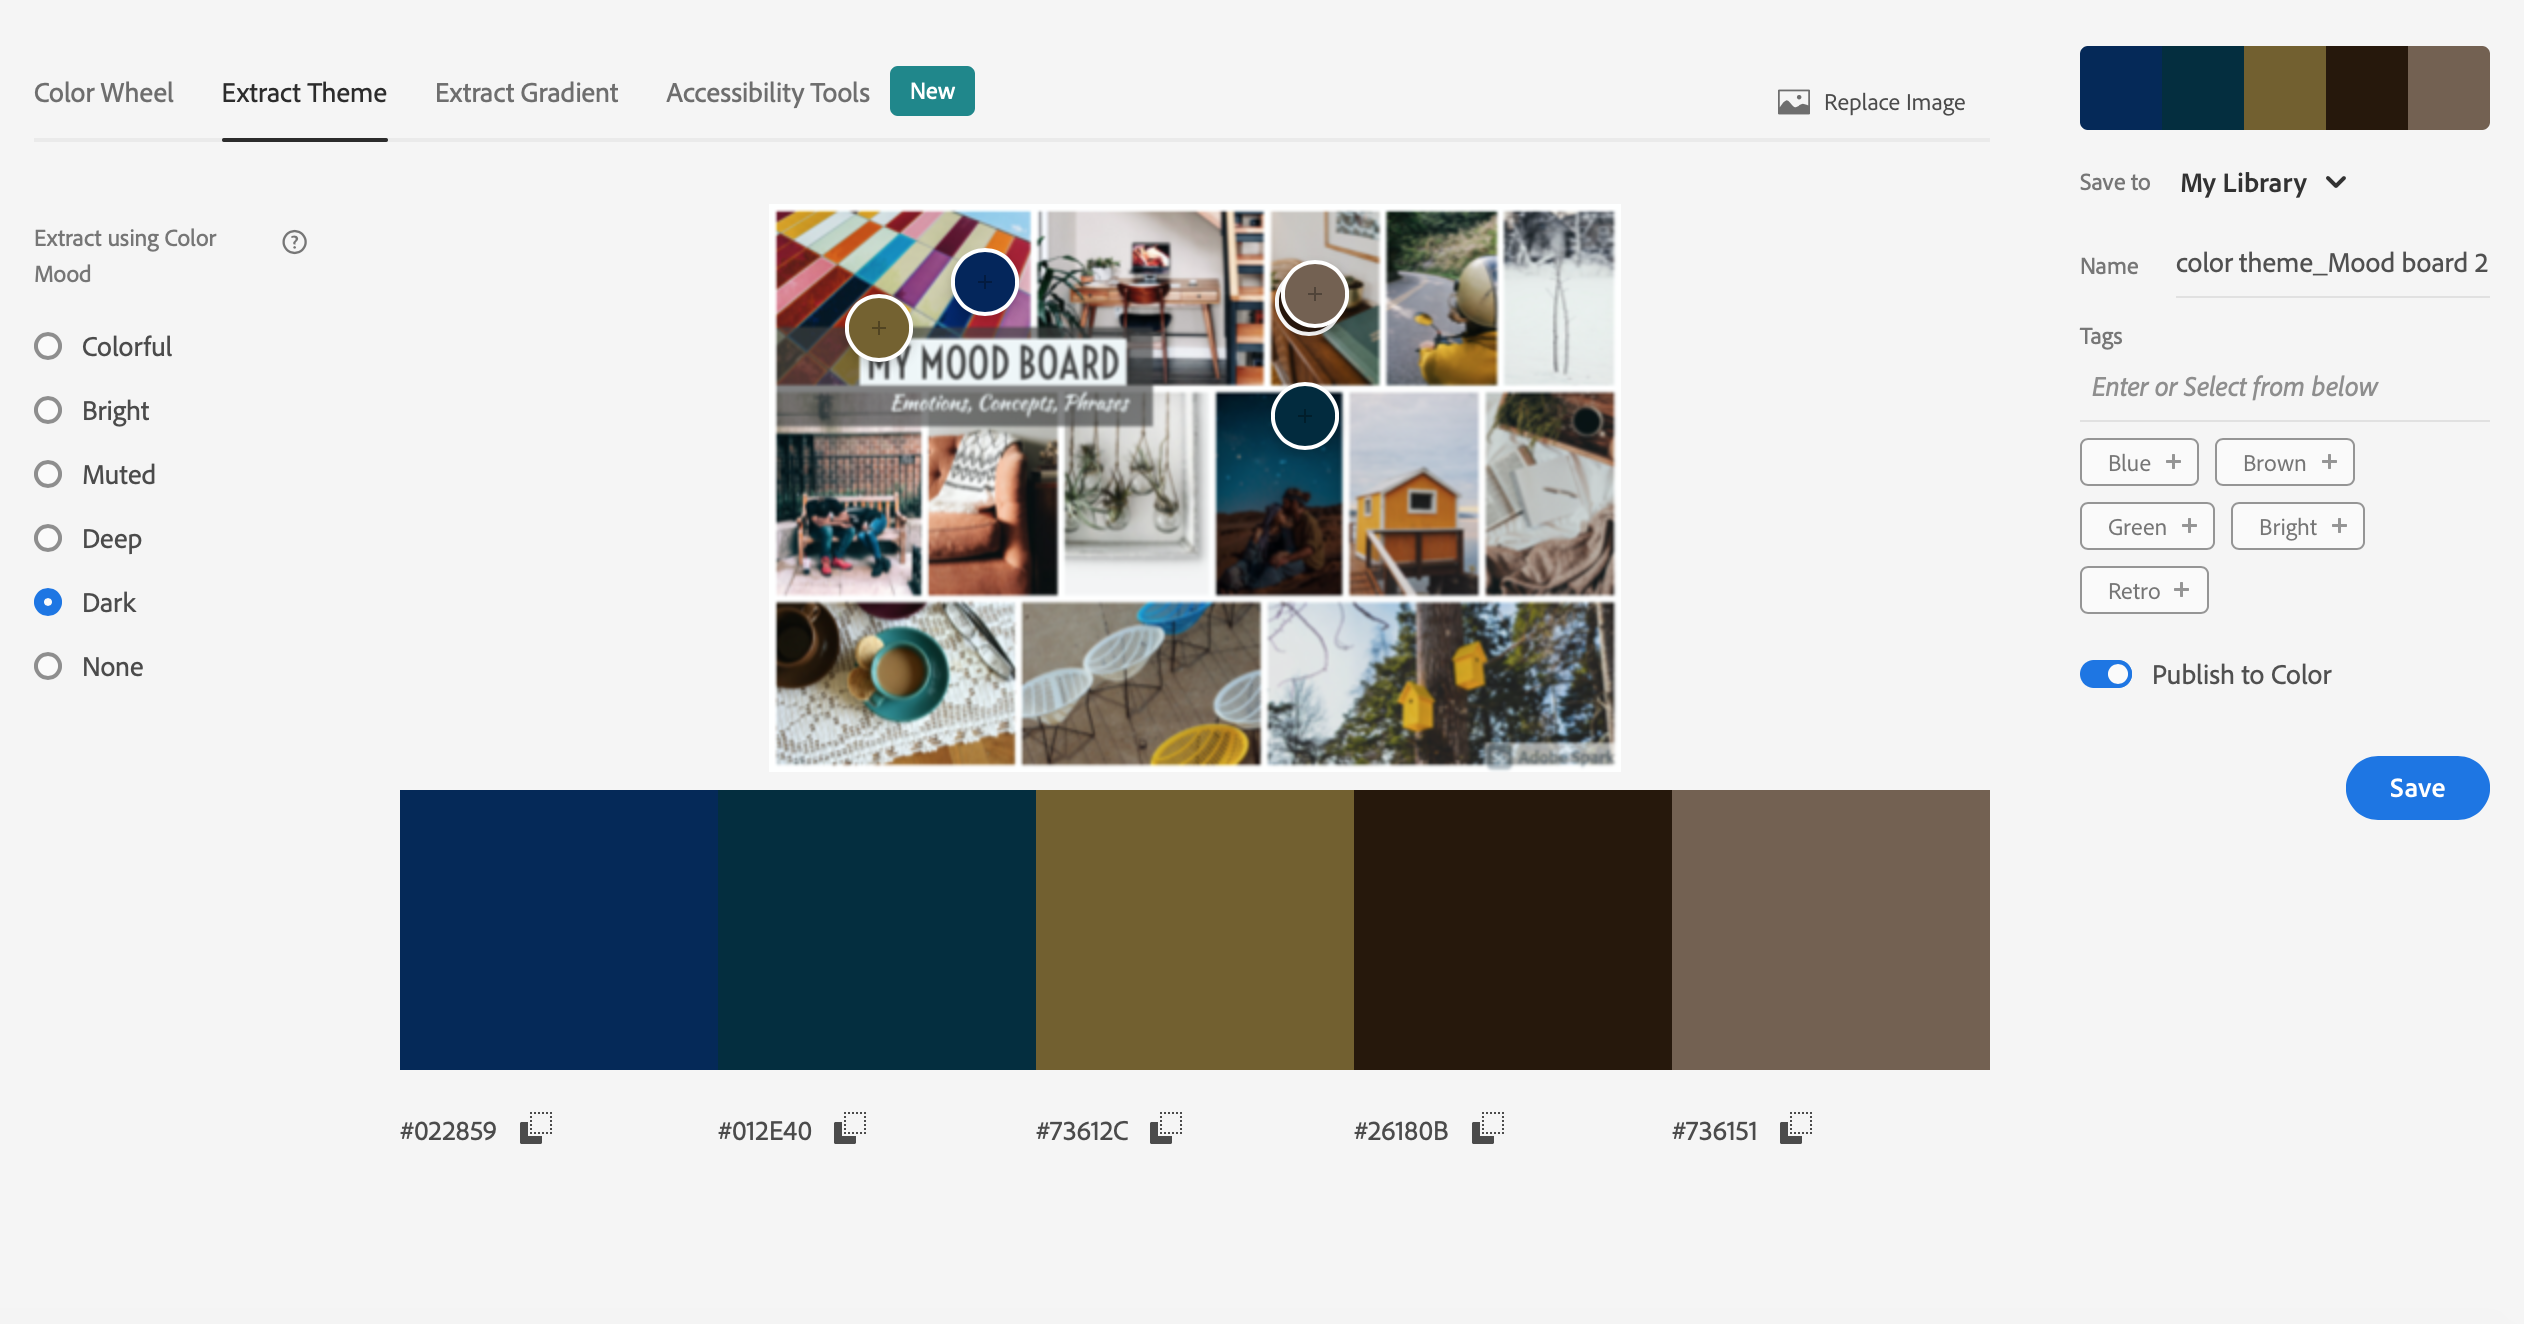Screen dimensions: 2524x1324
Task: Click the plus icon on Retro tag
Action: [x=2182, y=590]
